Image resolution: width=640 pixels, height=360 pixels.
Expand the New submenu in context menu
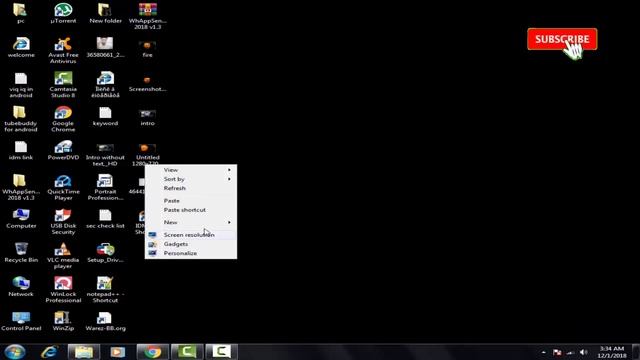(x=191, y=222)
